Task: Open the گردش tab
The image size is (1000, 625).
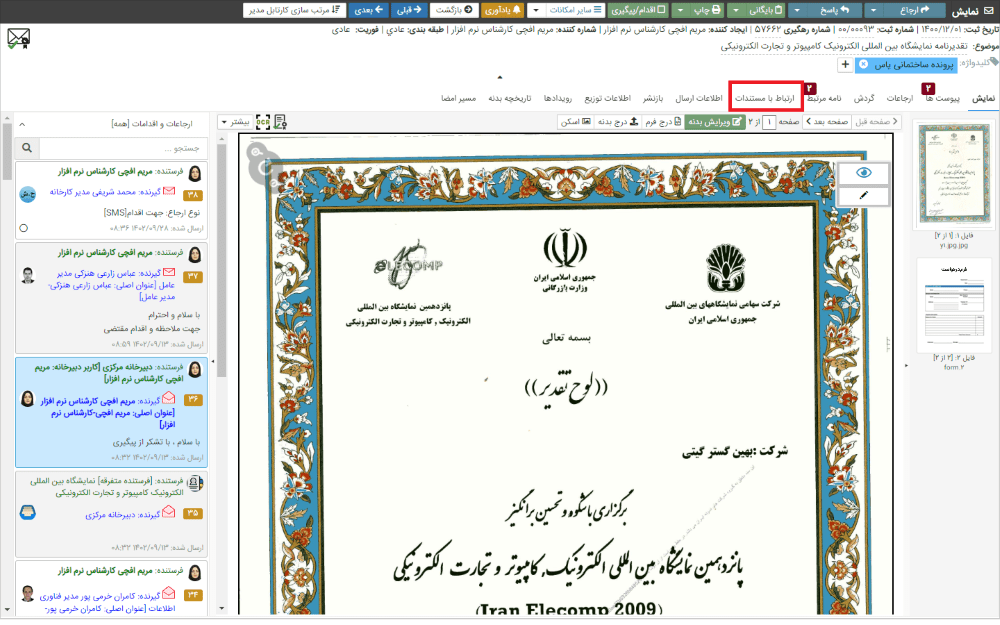Action: tap(864, 98)
